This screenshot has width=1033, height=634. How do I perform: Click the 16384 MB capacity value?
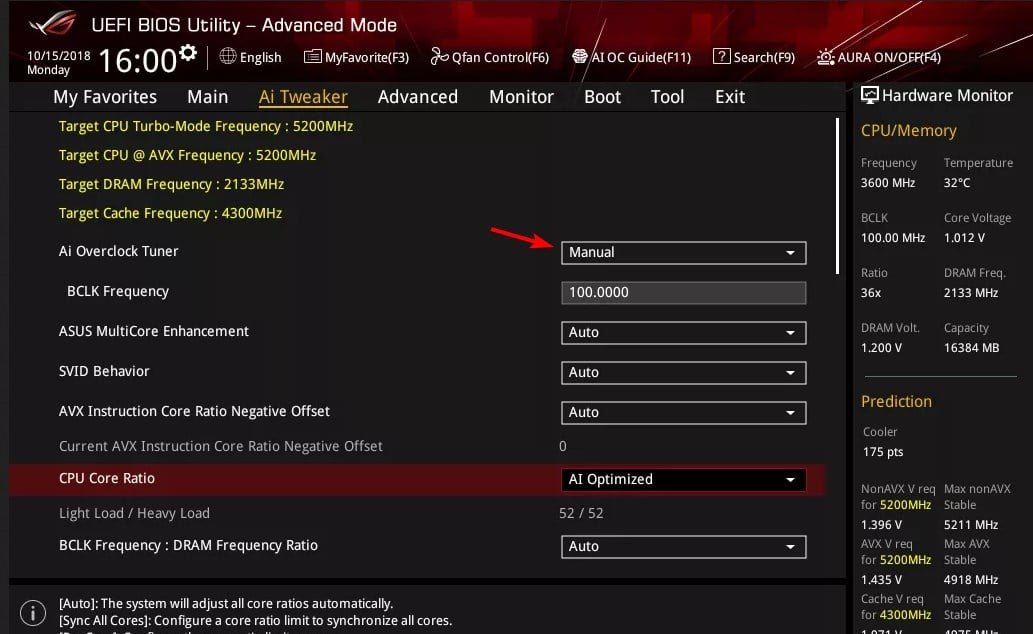coord(971,347)
